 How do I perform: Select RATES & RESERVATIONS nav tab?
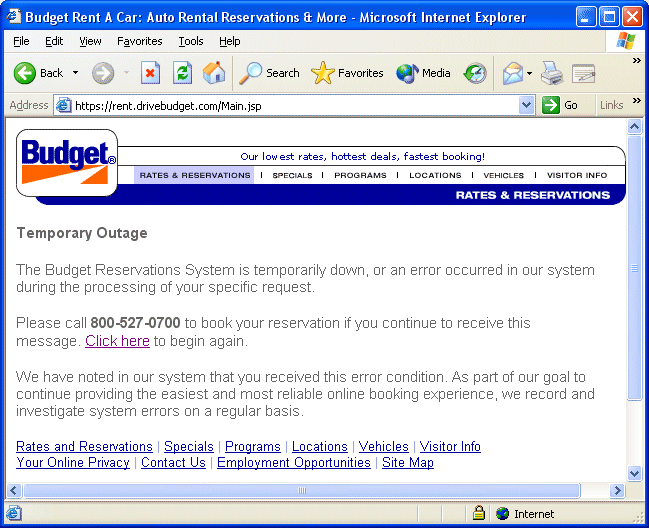(195, 175)
